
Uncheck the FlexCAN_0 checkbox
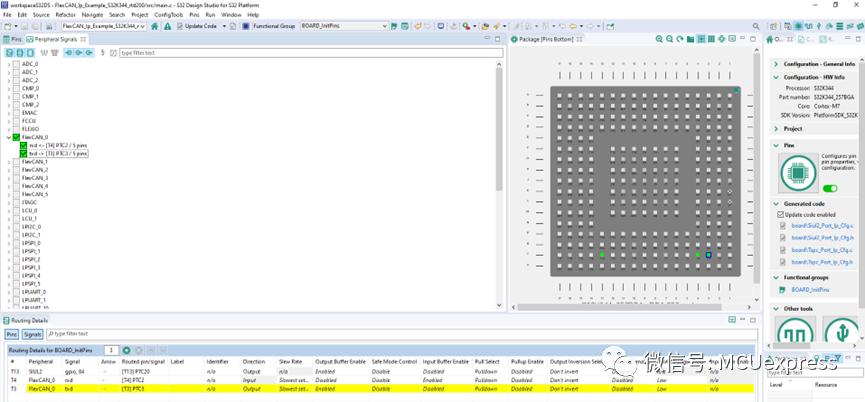(x=16, y=137)
